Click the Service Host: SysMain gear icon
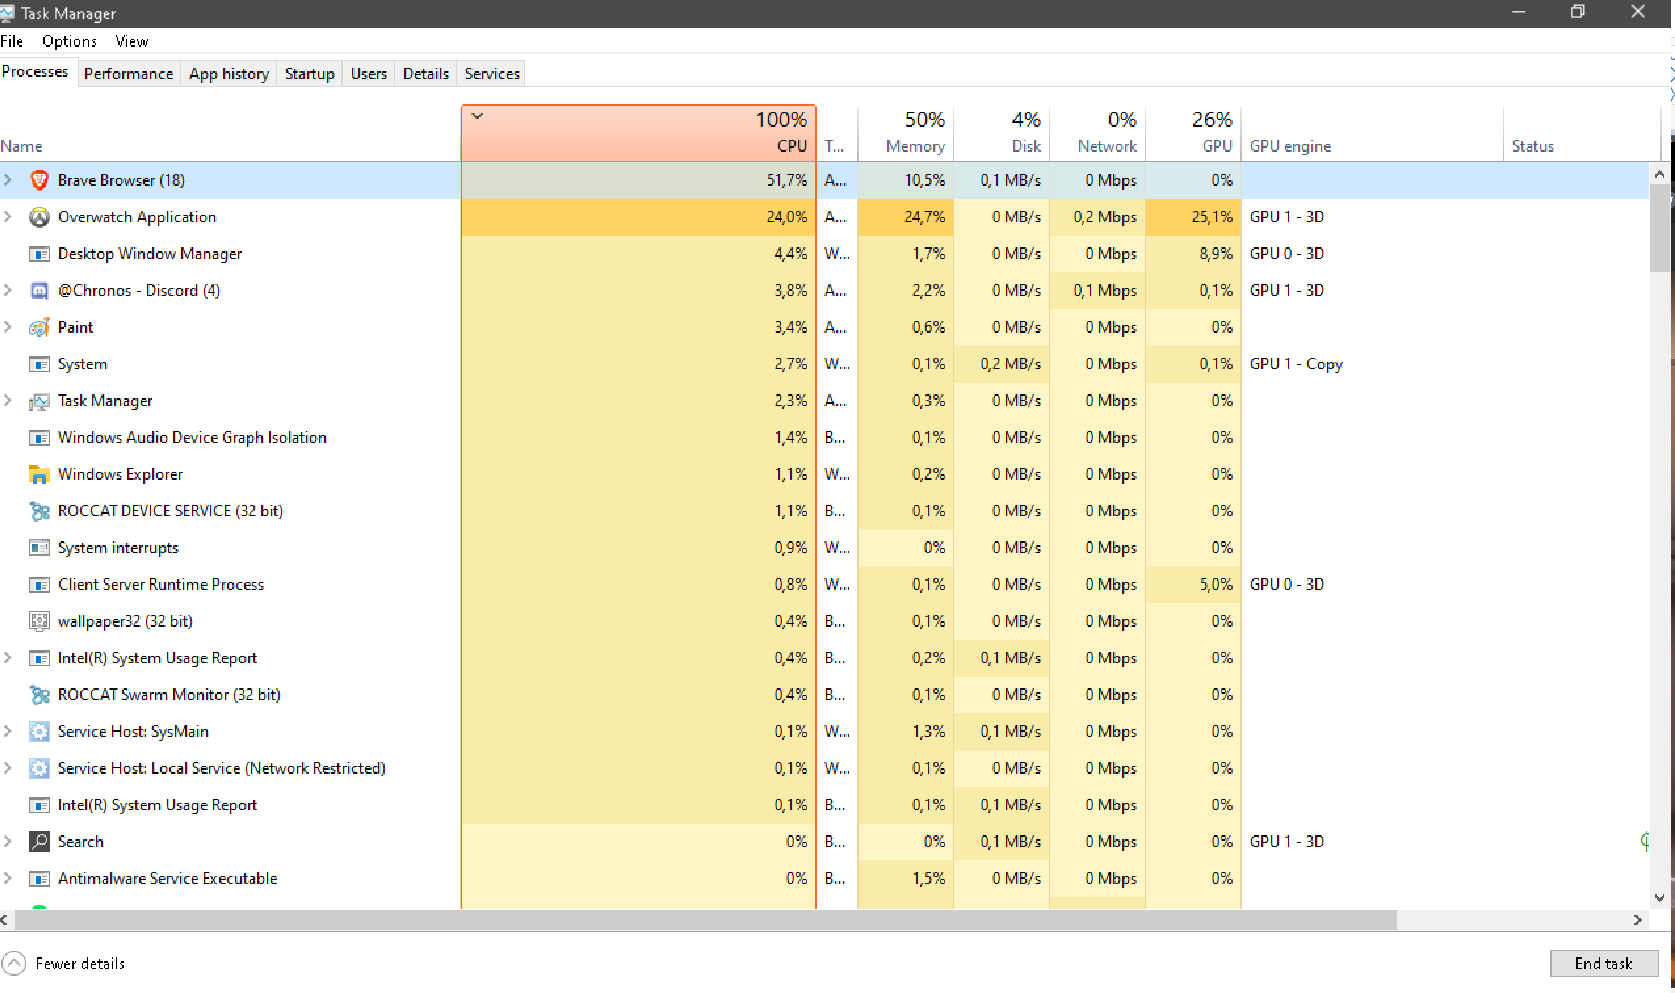 point(39,732)
